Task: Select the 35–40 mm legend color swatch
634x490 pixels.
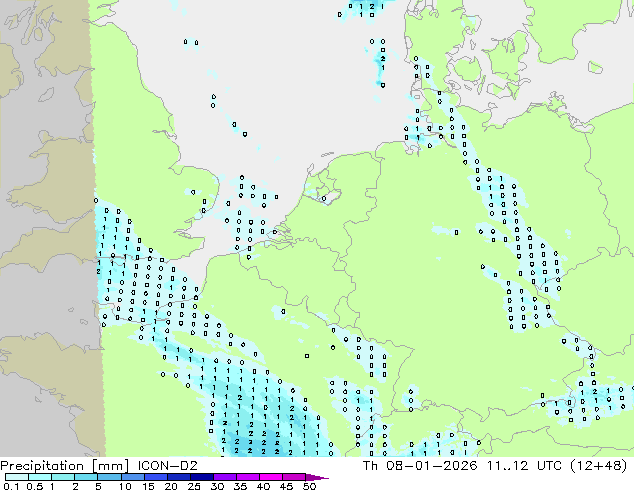Action: click(247, 477)
